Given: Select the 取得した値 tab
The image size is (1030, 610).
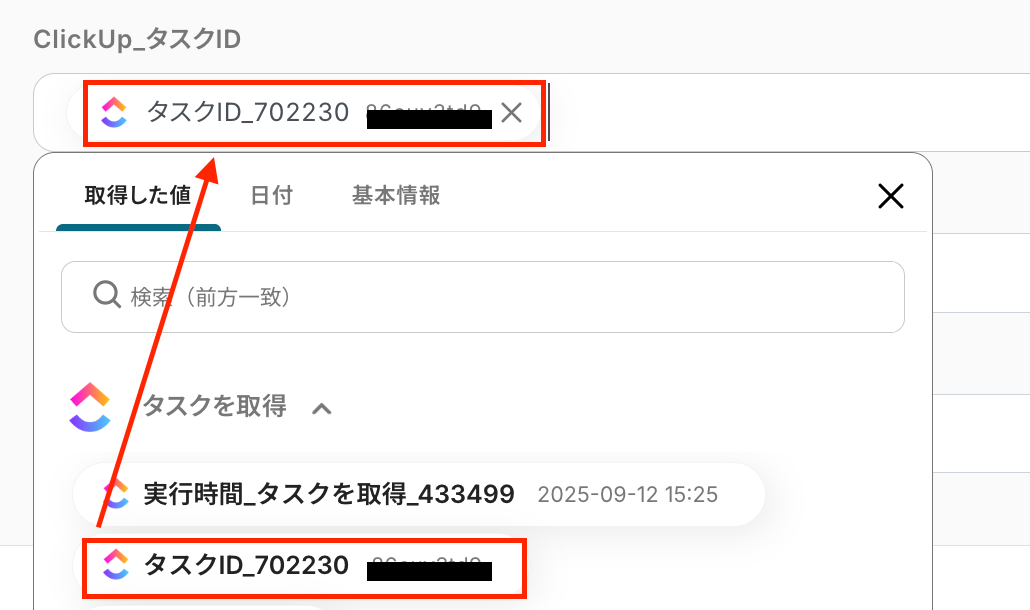Looking at the screenshot, I should coord(138,196).
